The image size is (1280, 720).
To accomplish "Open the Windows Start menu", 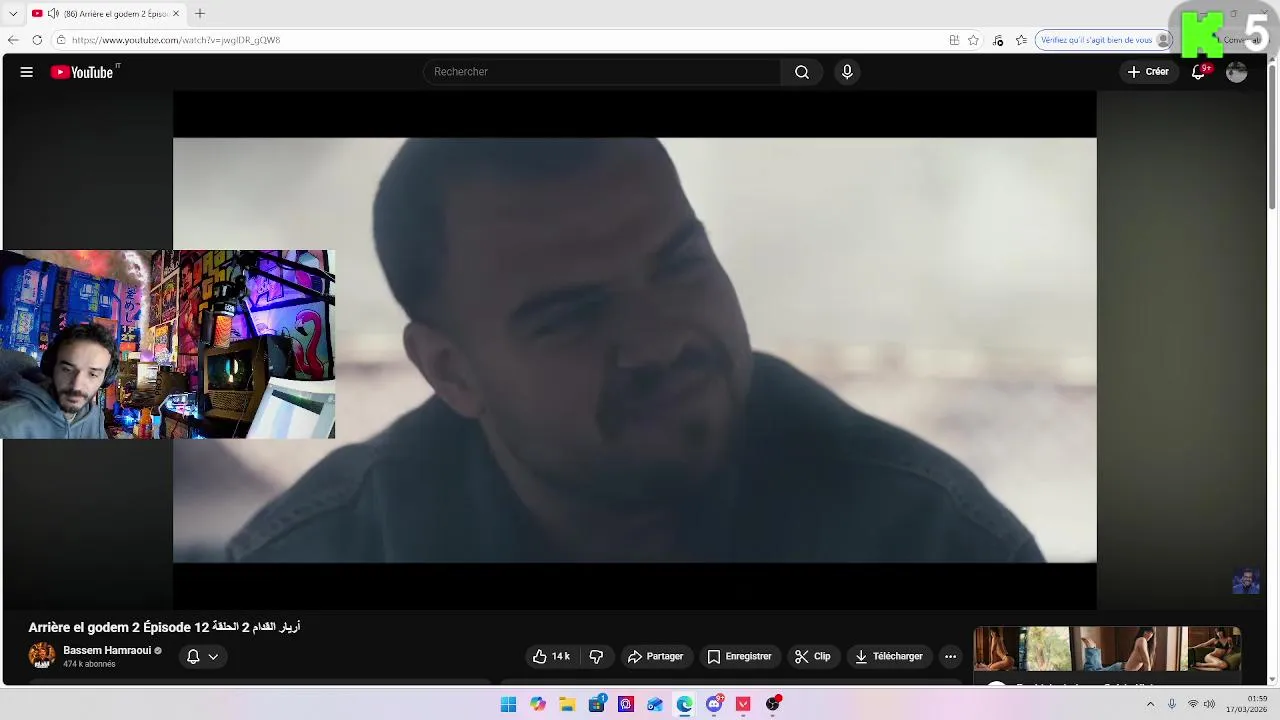I will (508, 705).
